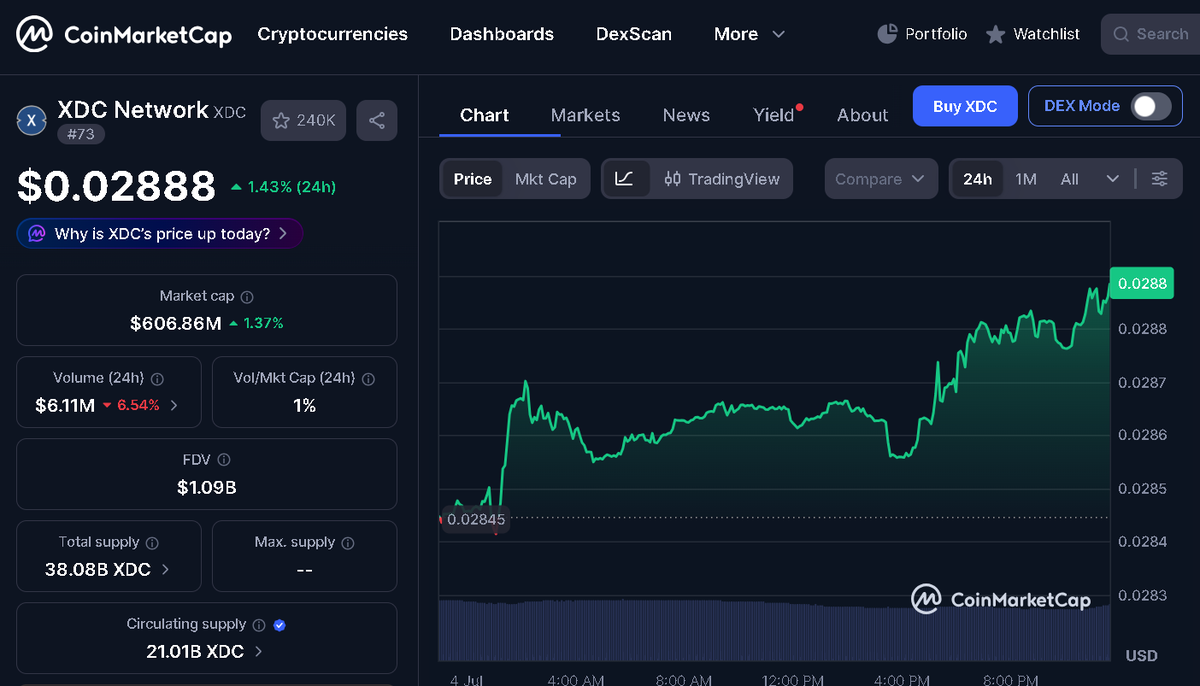Click the 0.02845 opening price label
This screenshot has width=1200, height=686.
[x=476, y=519]
